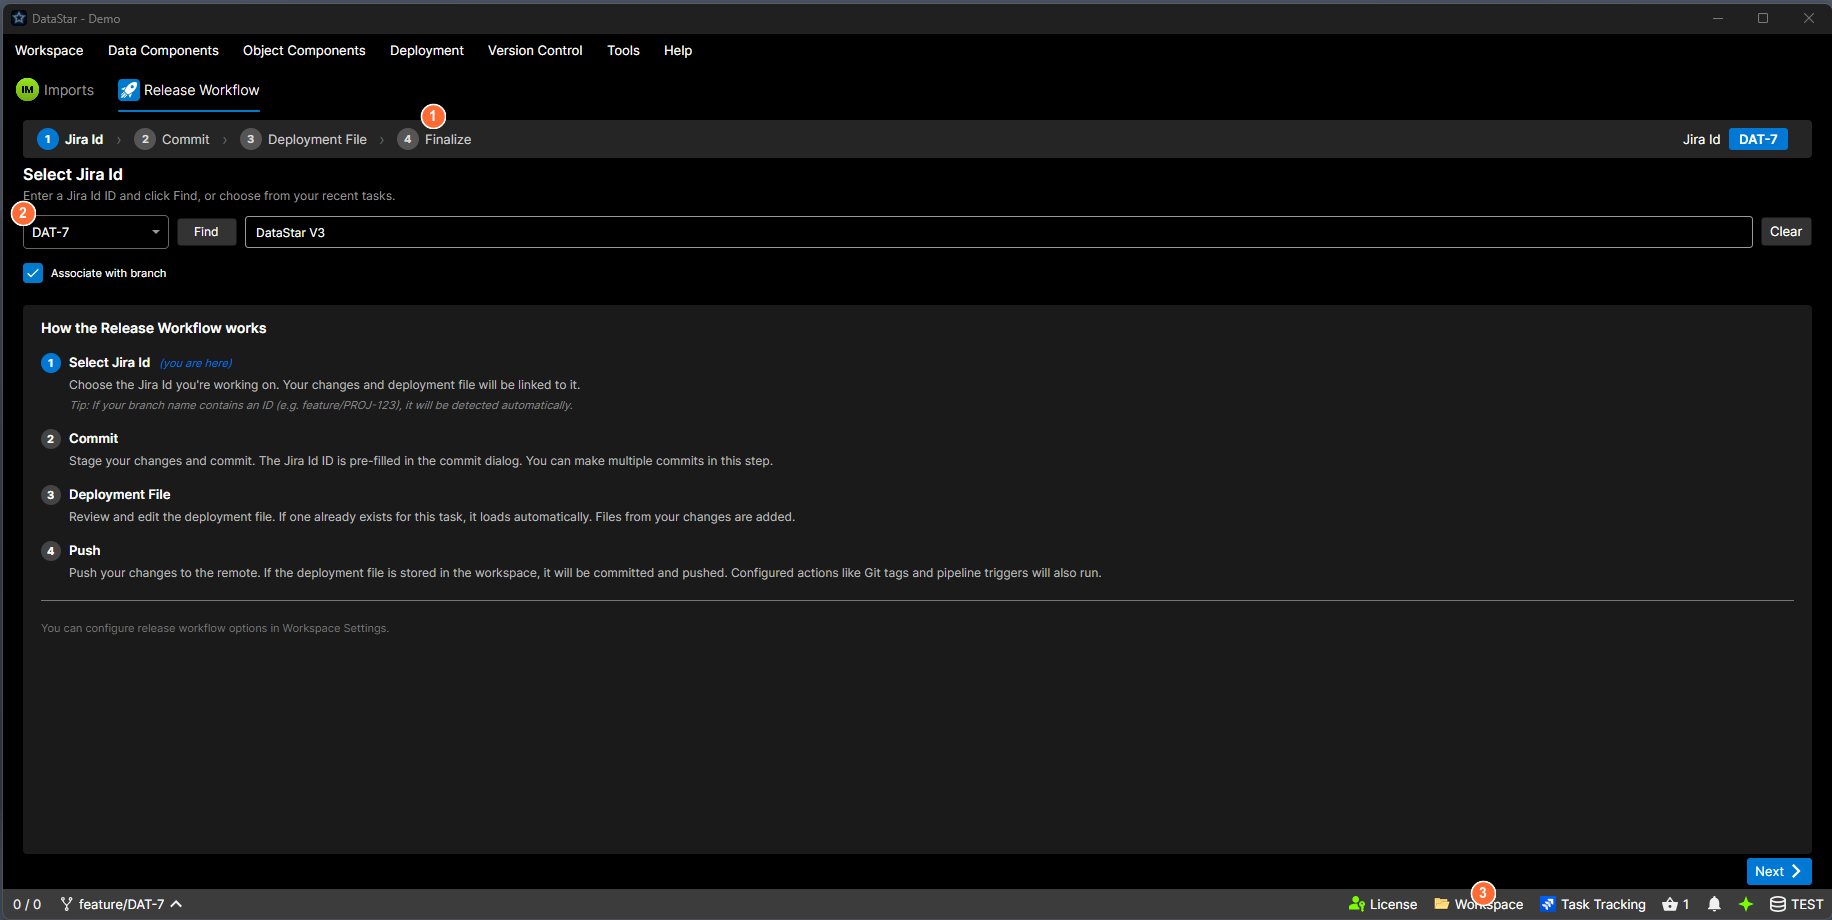1832x920 pixels.
Task: Open Task Tracking (Jira) status item
Action: tap(1593, 904)
